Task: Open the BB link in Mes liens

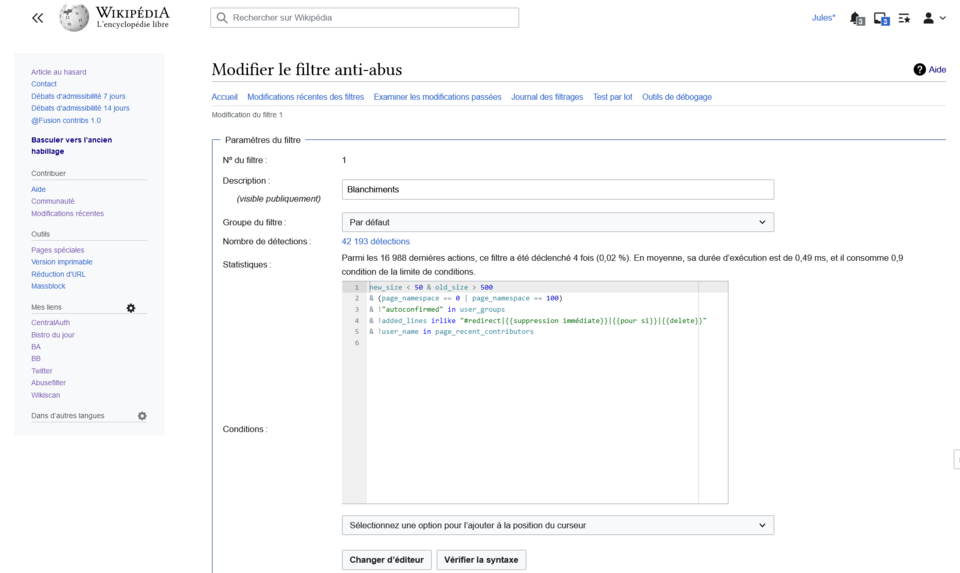Action: pyautogui.click(x=36, y=358)
